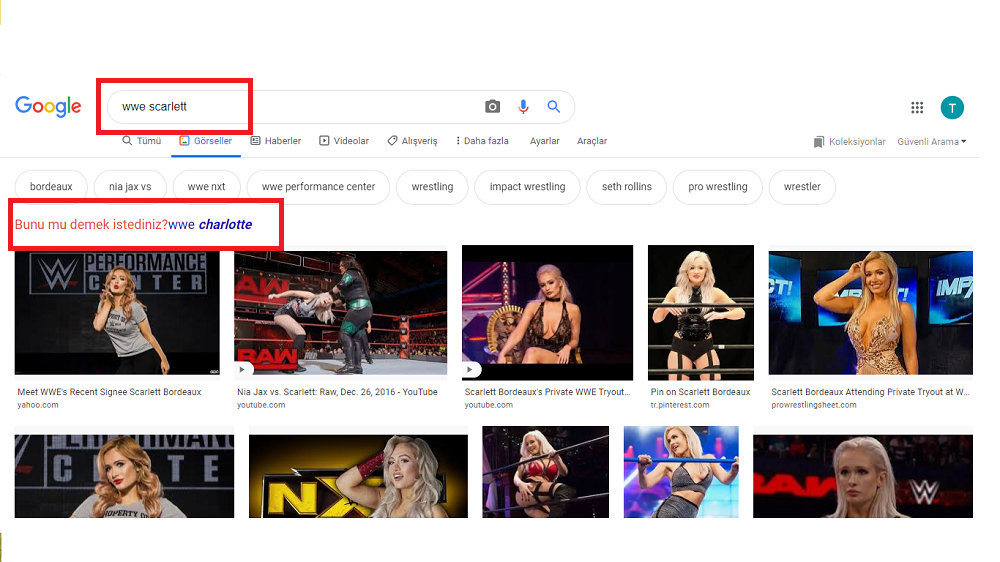Open Koleksiyonlar bookmark icon
The width and height of the screenshot is (1000, 562).
click(x=819, y=142)
